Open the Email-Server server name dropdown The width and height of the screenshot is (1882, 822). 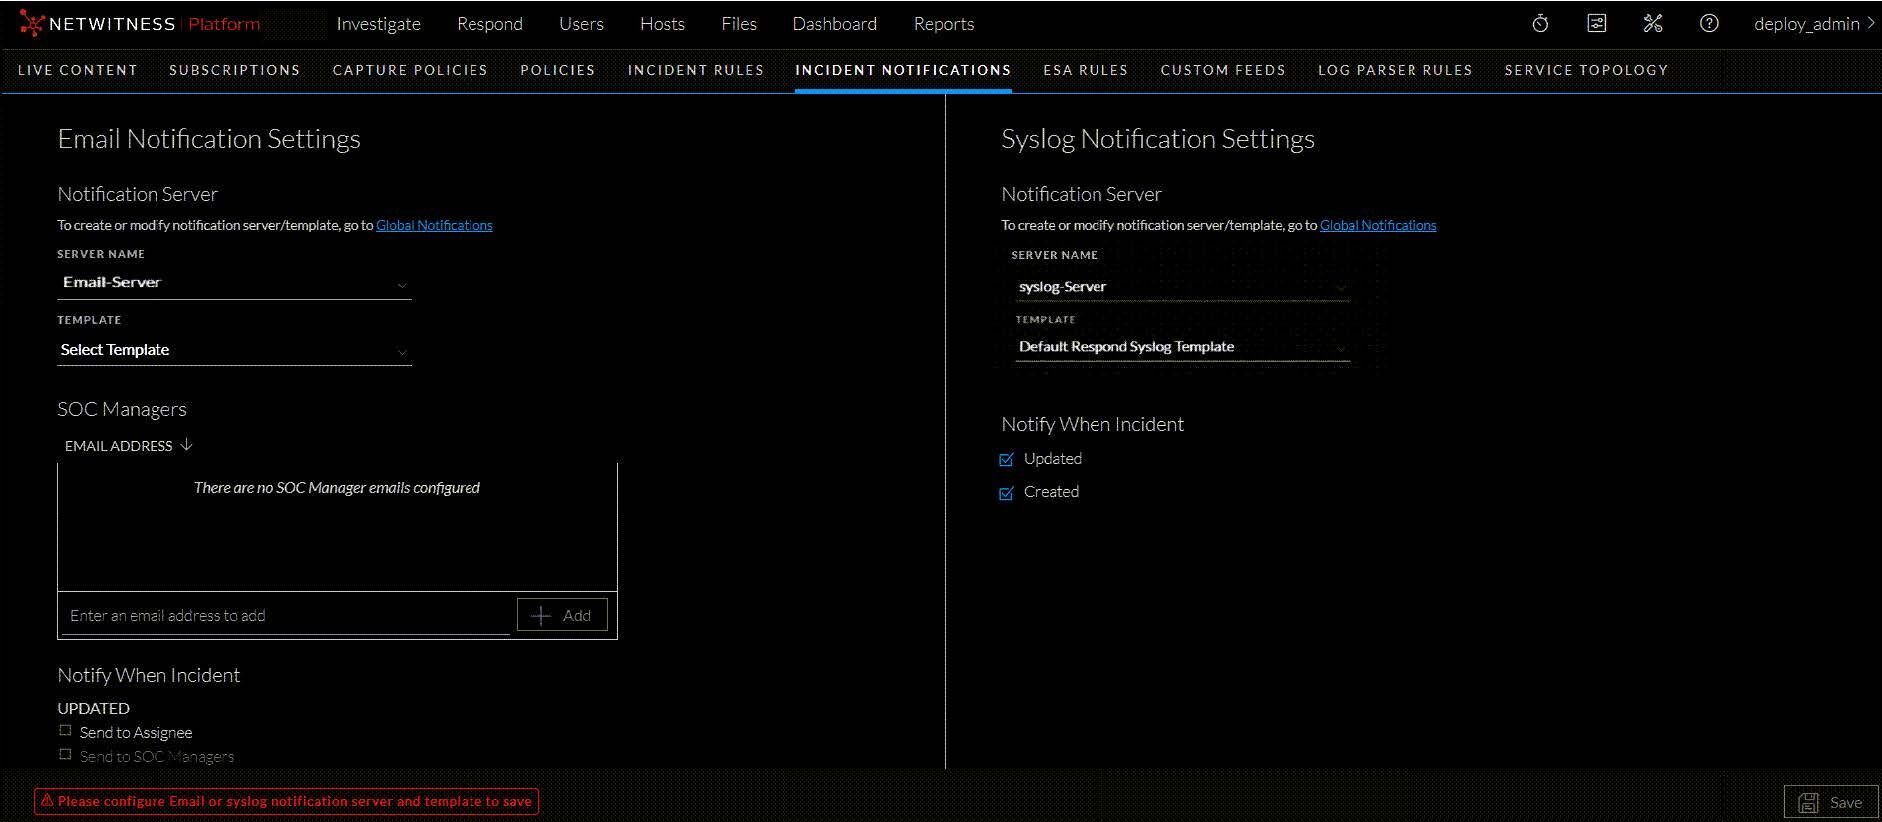pyautogui.click(x=234, y=283)
